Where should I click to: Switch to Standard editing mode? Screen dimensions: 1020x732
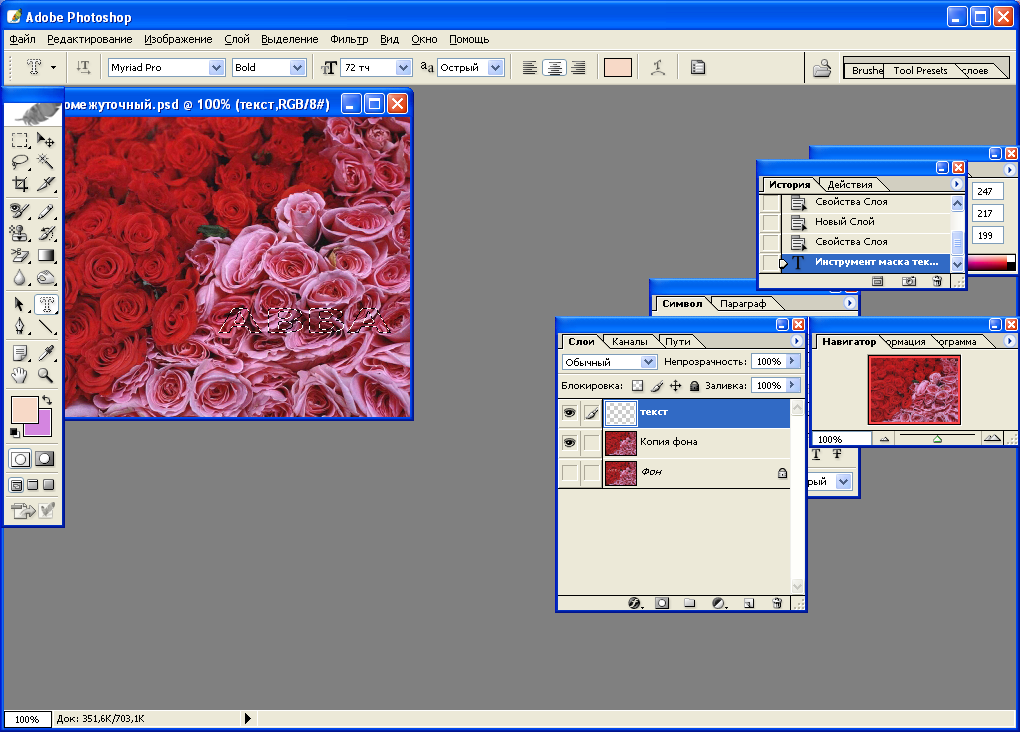[x=20, y=459]
